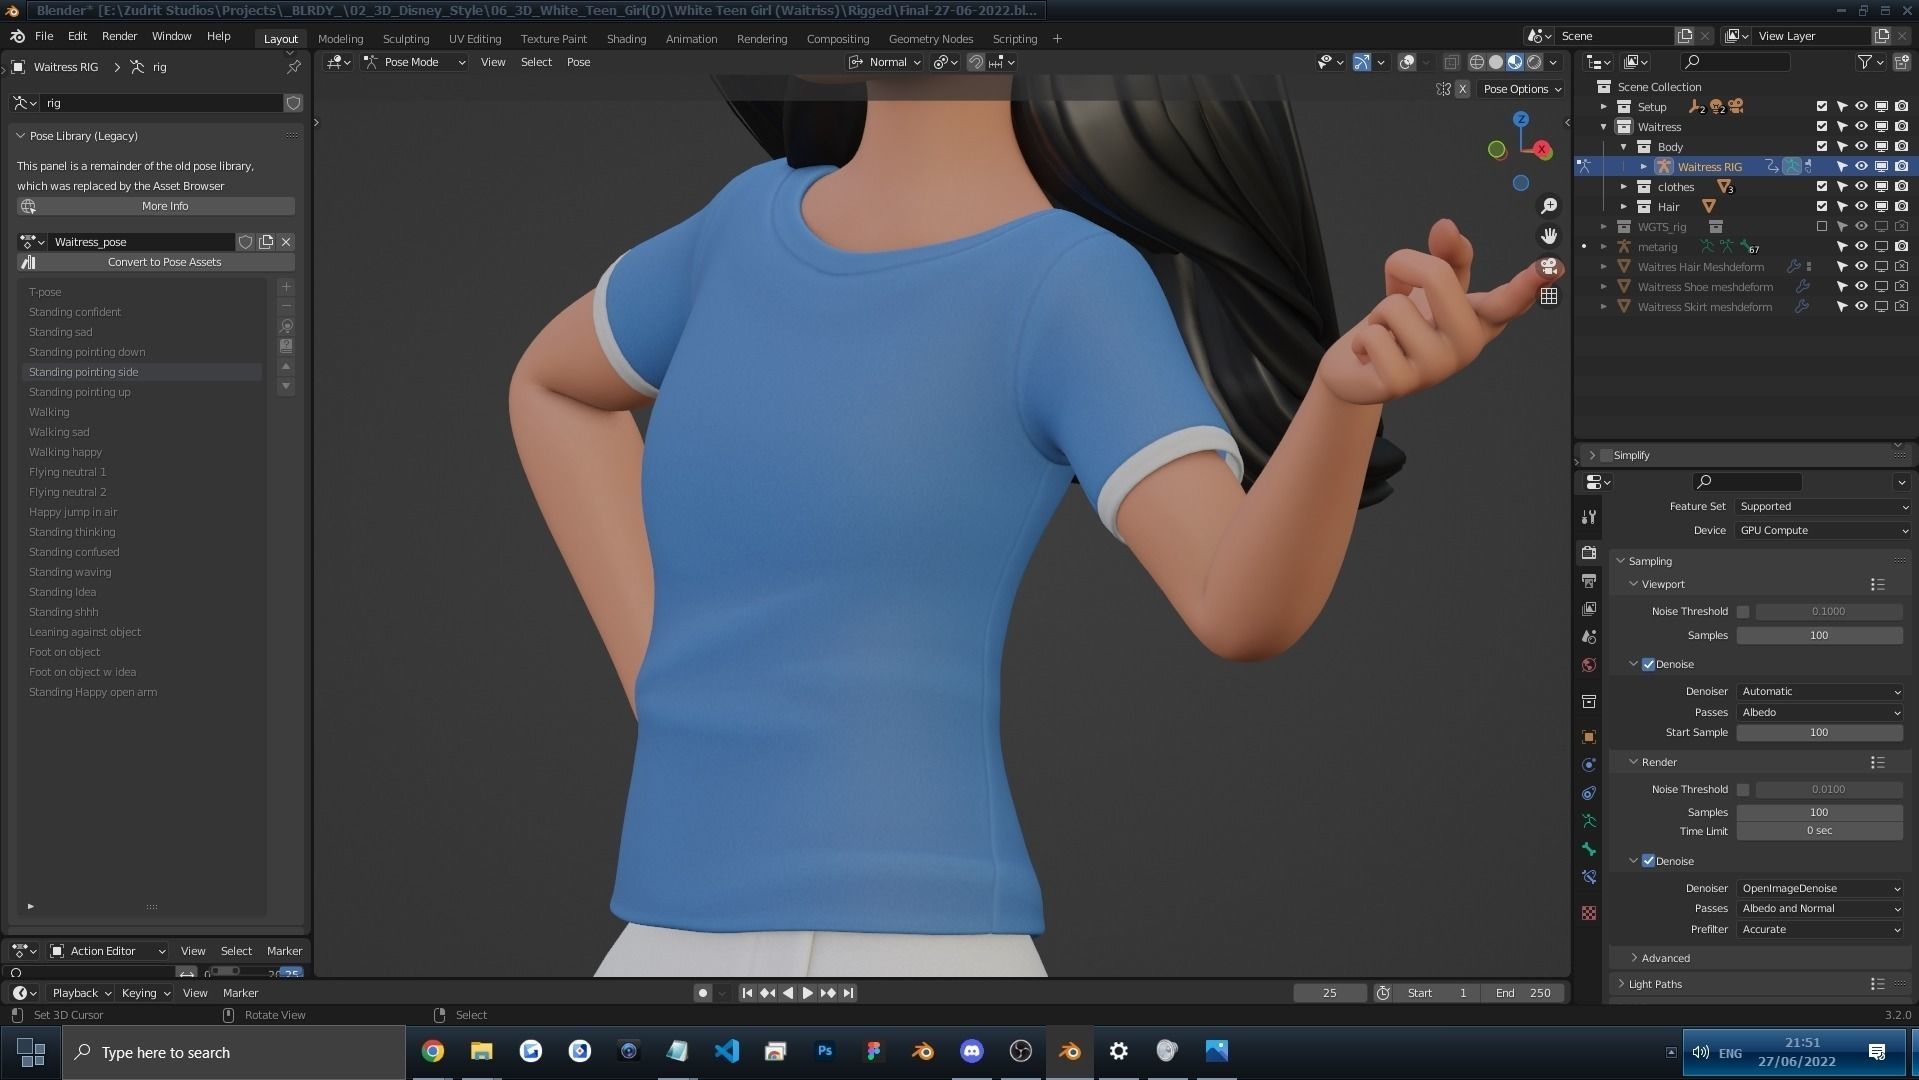Screen dimensions: 1919x1080
Task: Open the Bone properties tab
Action: coord(1588,849)
